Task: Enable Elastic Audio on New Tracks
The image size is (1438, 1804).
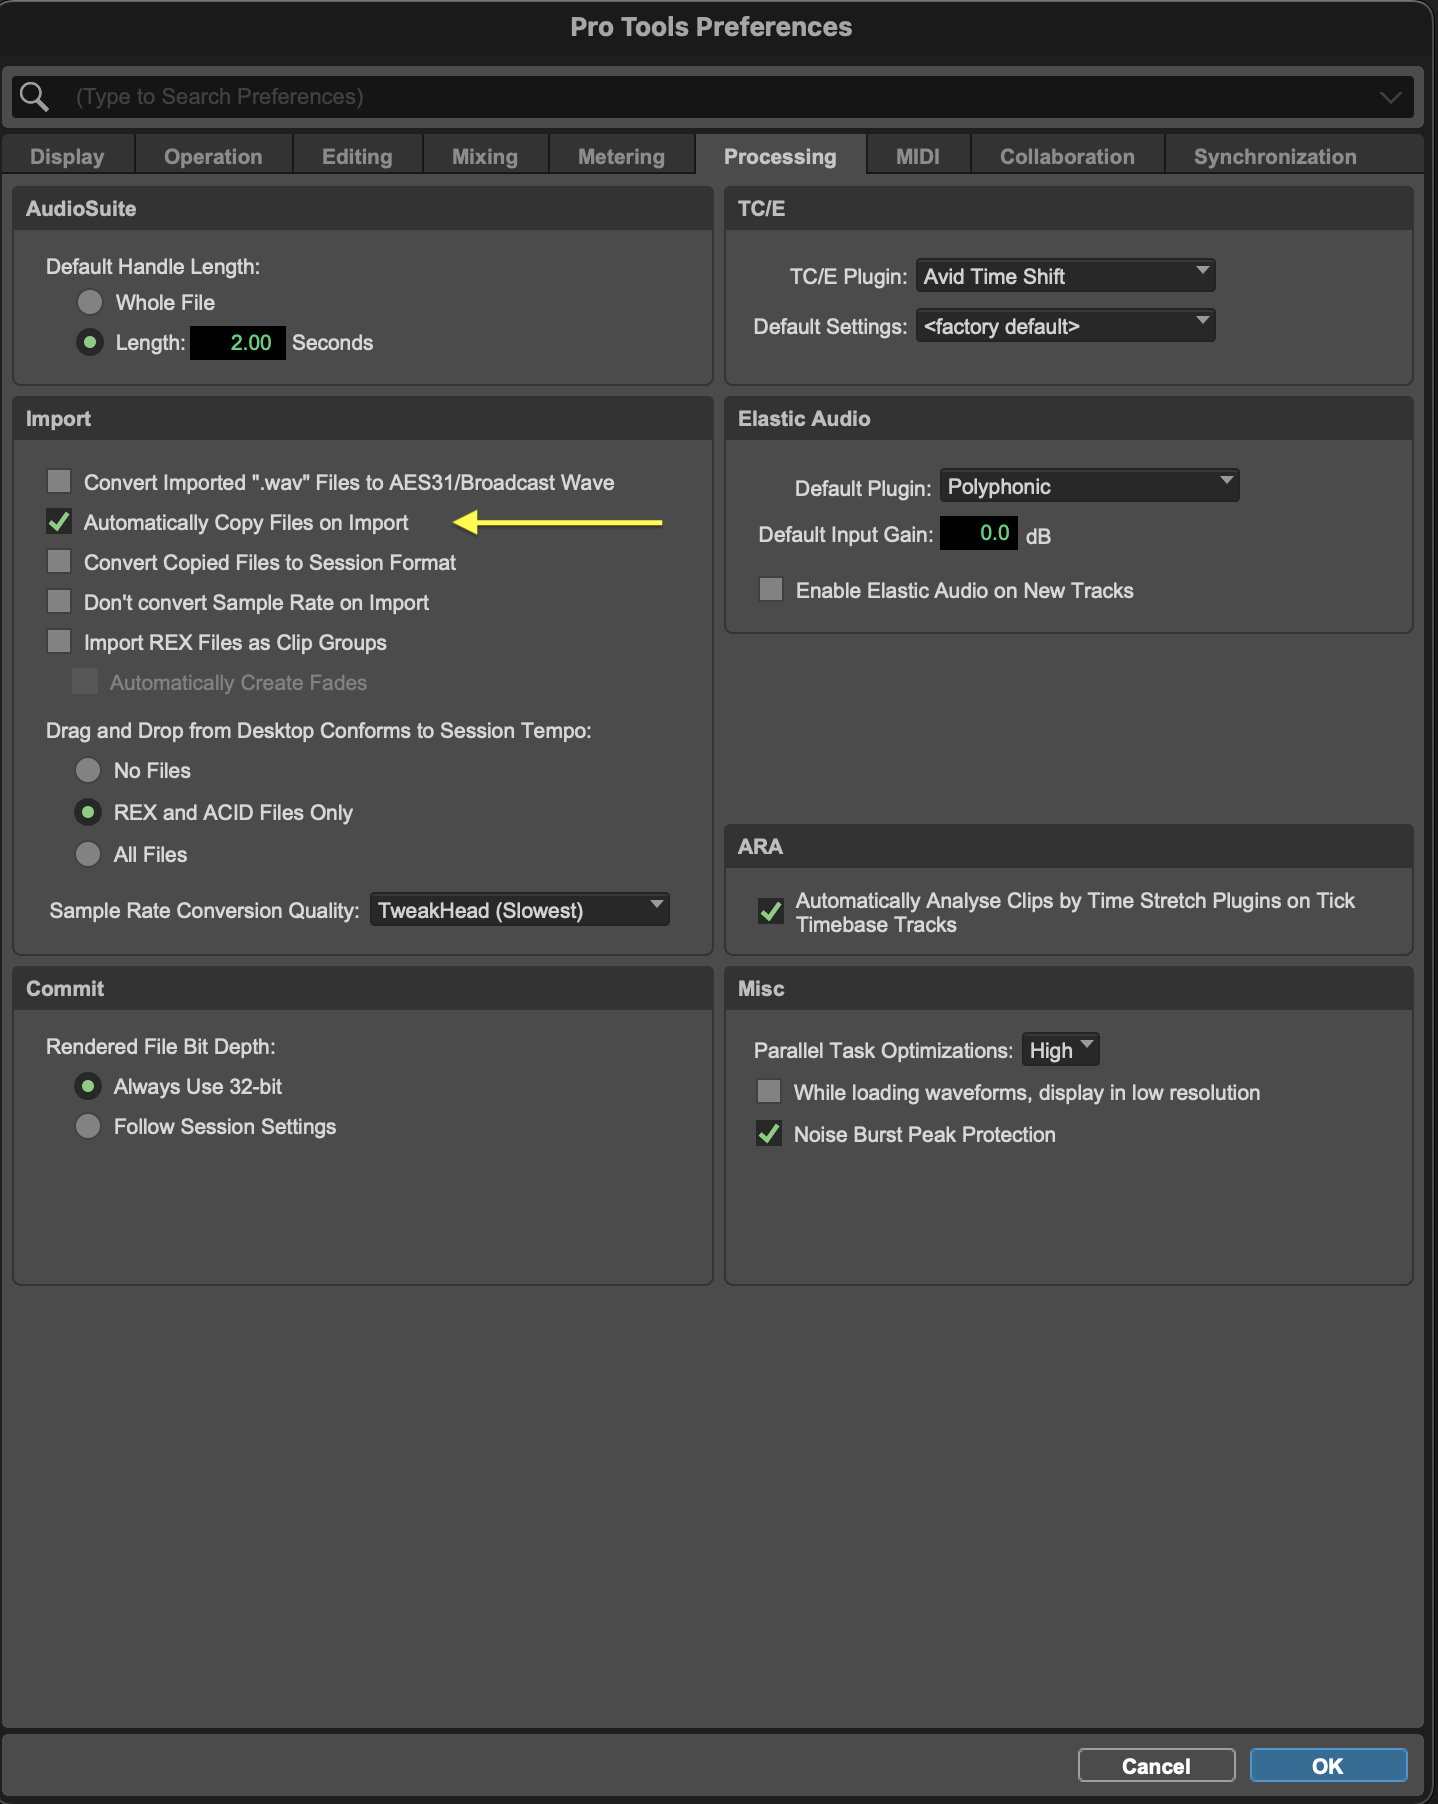Action: click(x=771, y=590)
